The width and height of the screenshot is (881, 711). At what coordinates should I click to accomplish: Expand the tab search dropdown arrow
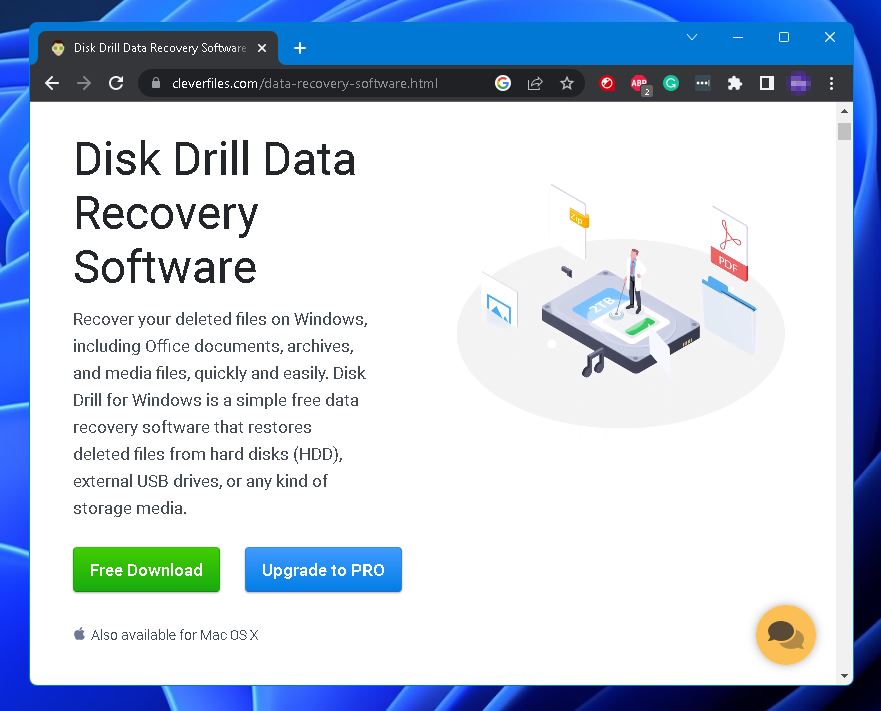692,37
